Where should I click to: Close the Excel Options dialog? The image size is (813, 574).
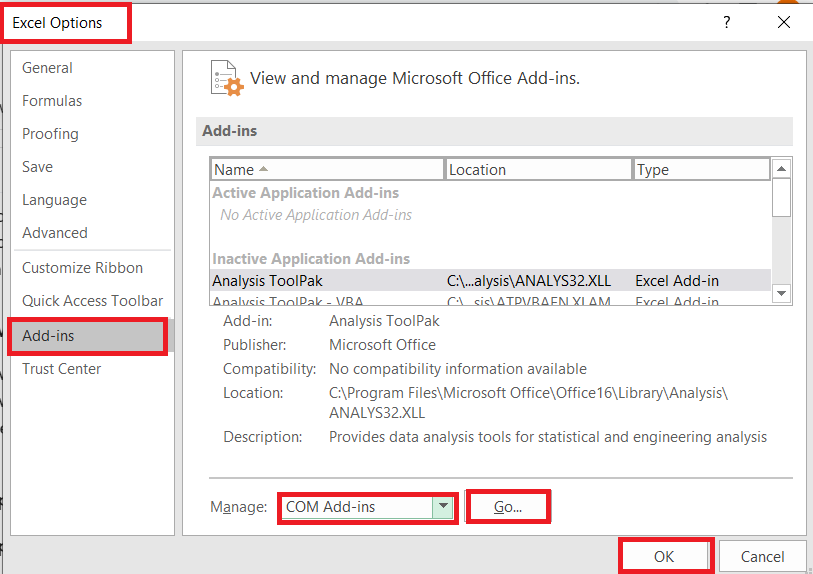(783, 23)
